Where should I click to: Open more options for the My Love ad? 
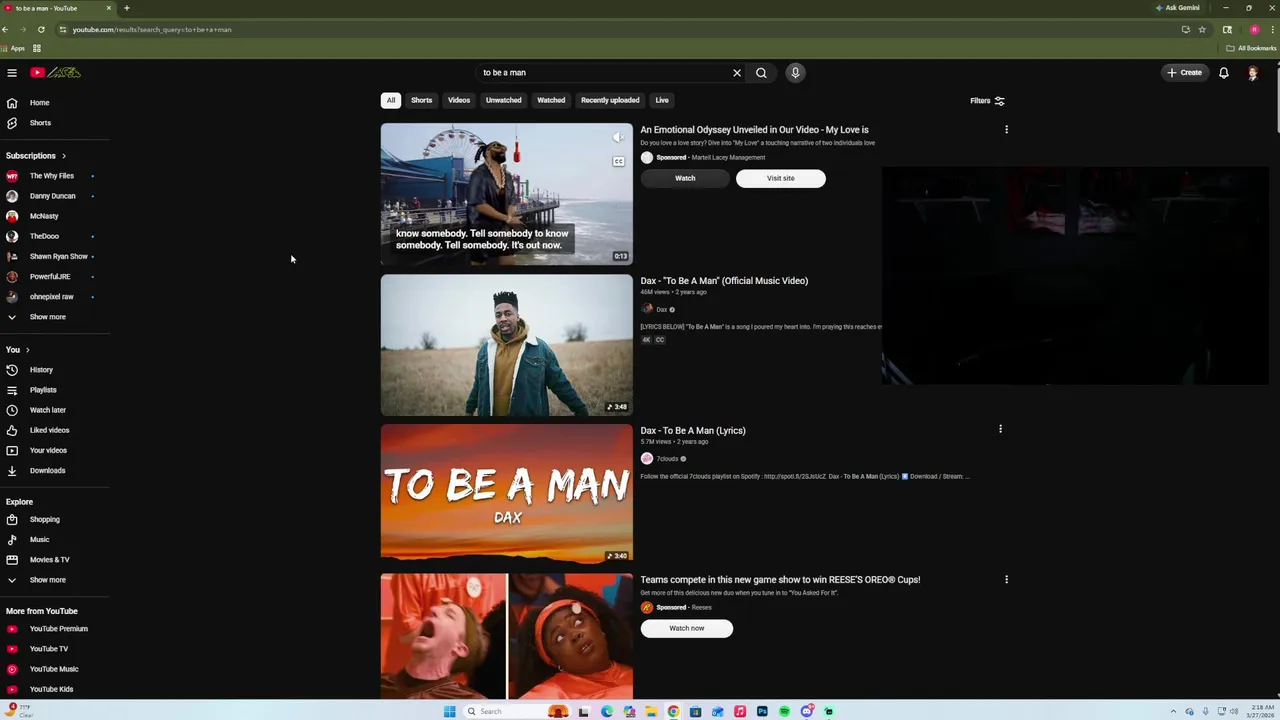[x=1006, y=130]
